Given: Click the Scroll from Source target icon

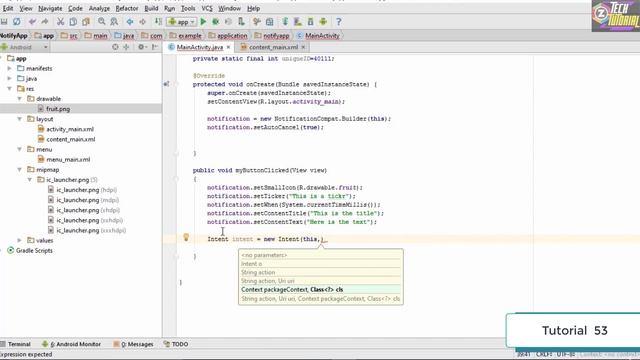Looking at the screenshot, I should (x=116, y=47).
